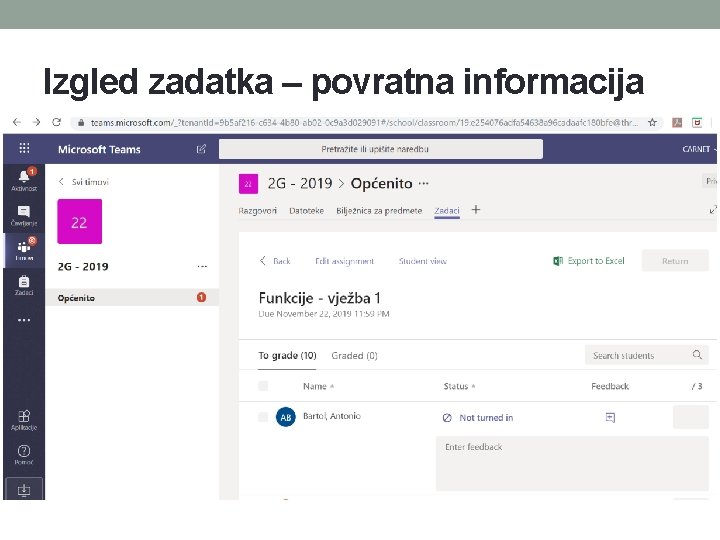720x540 pixels.
Task: Click student name Bartol, Antonio
Action: pyautogui.click(x=332, y=416)
